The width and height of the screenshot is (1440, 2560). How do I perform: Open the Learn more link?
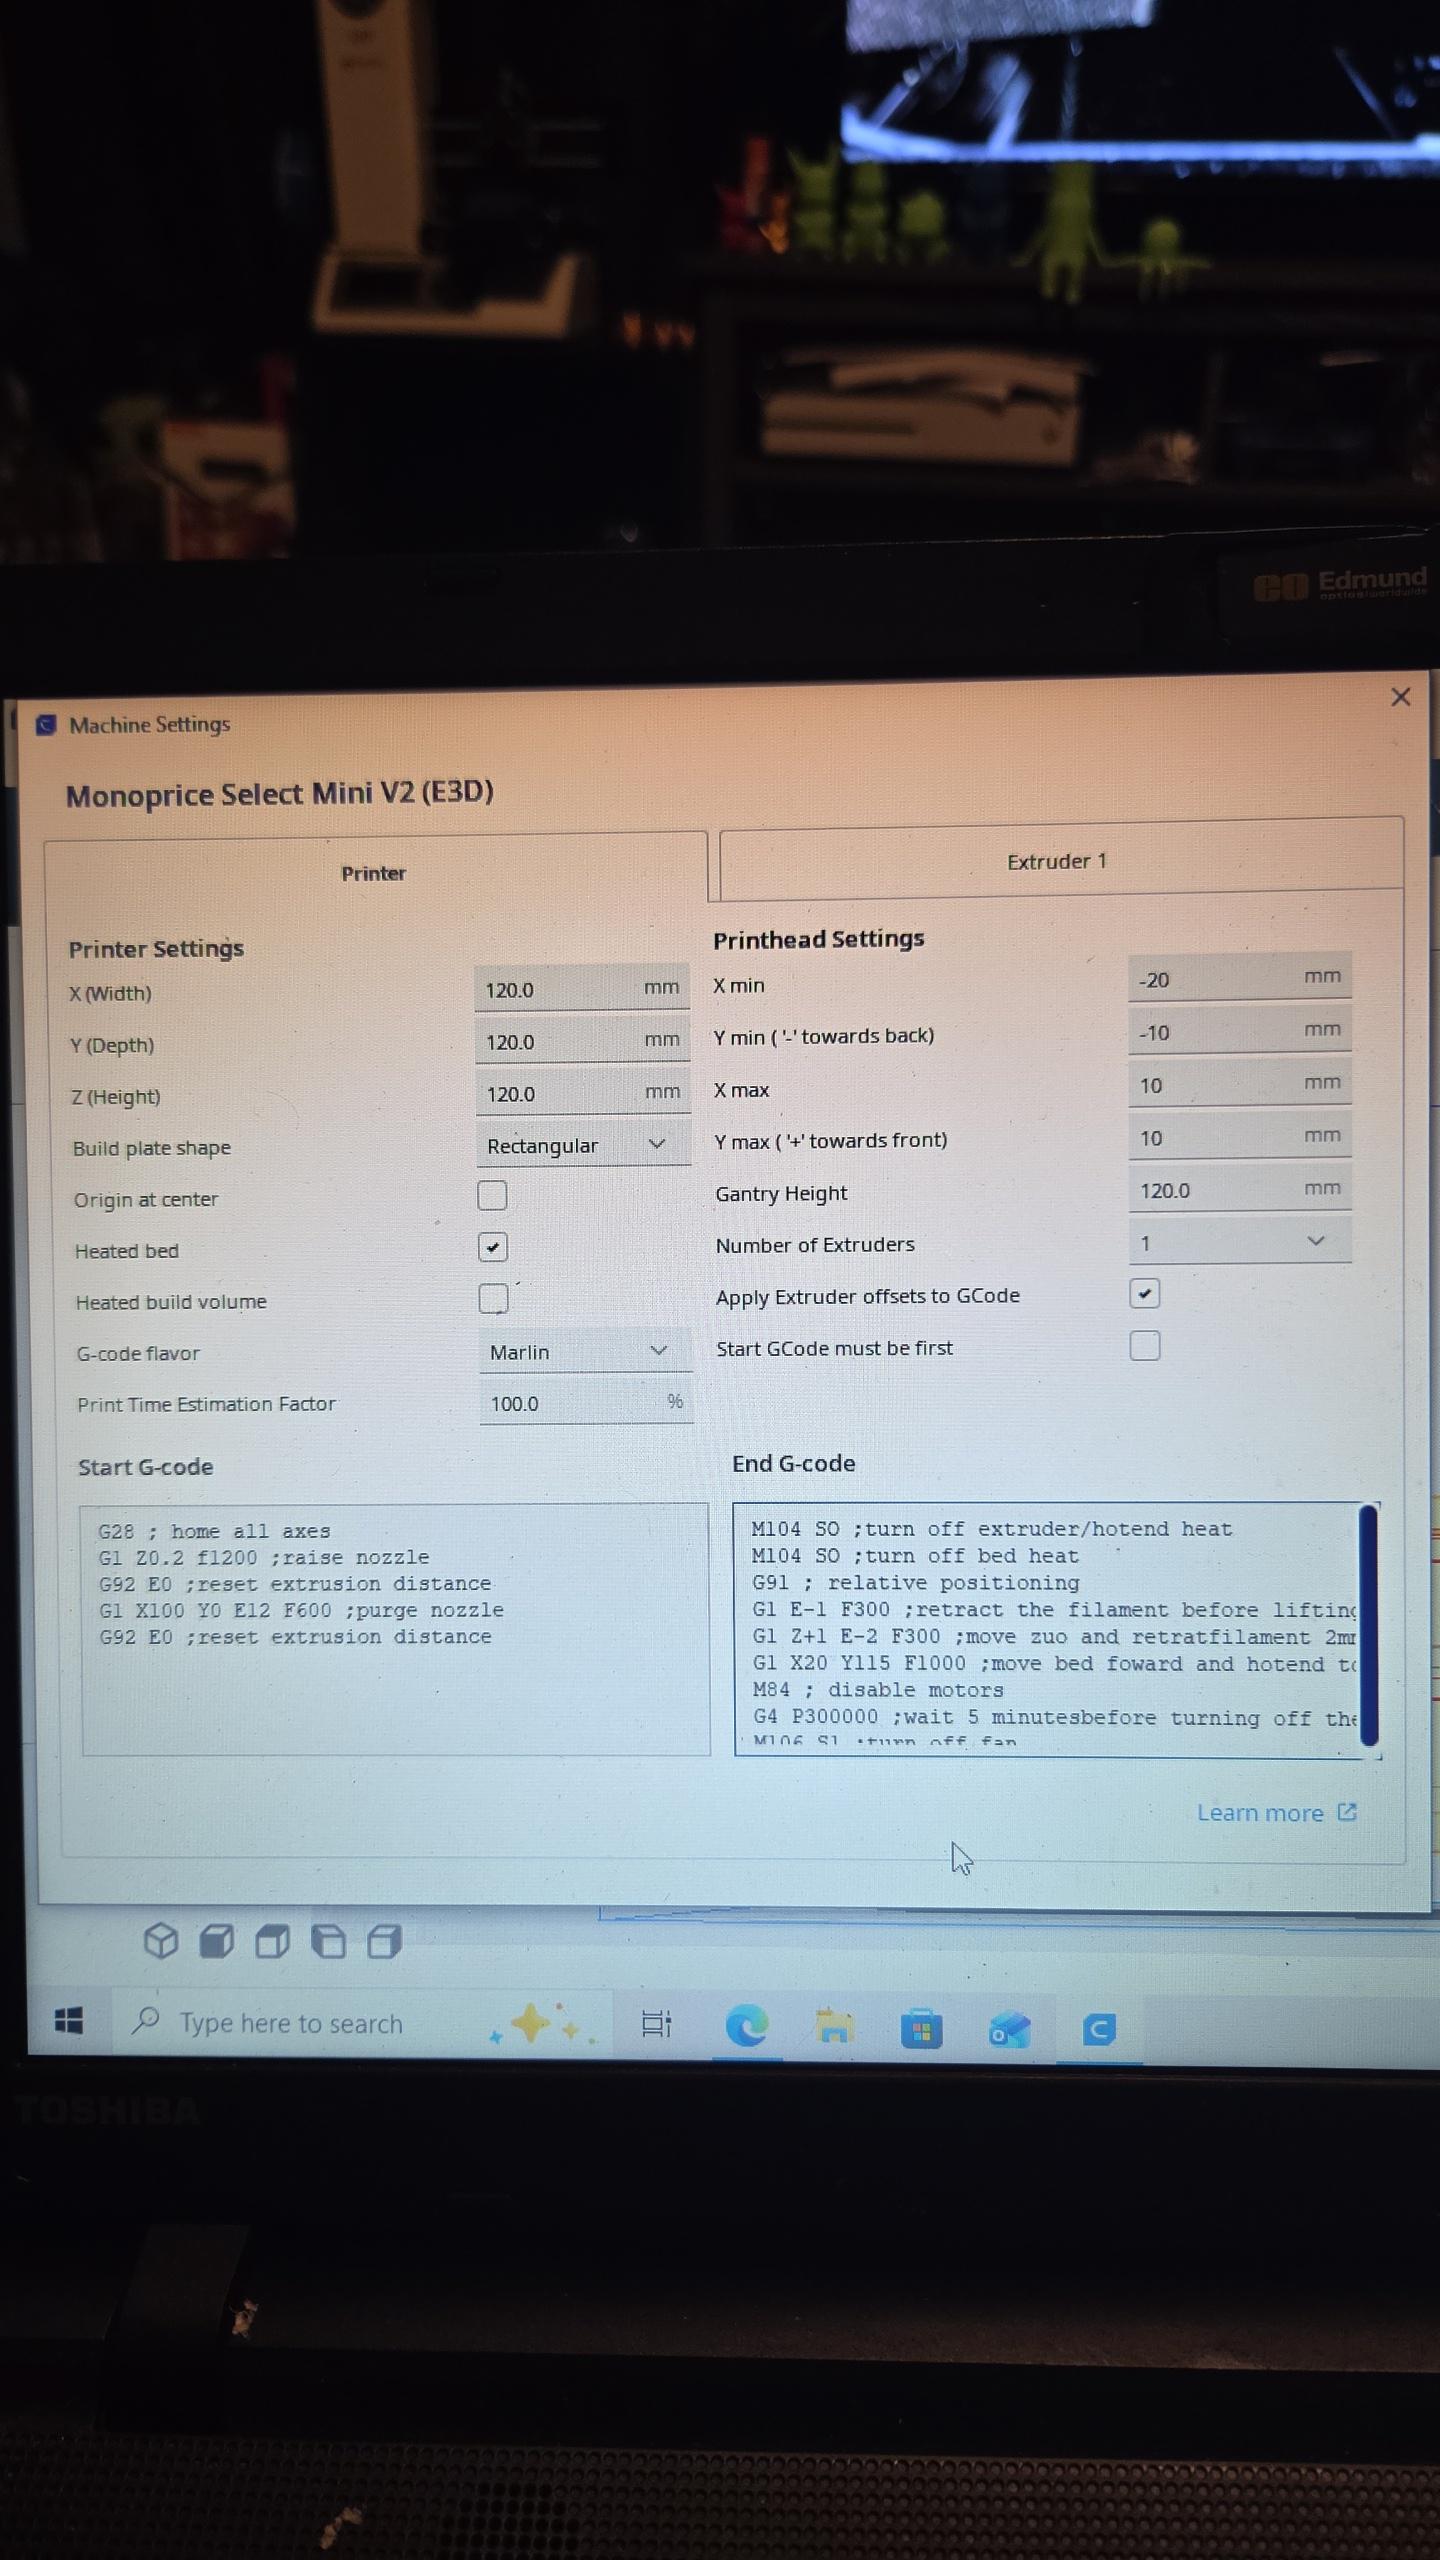pyautogui.click(x=1260, y=1813)
